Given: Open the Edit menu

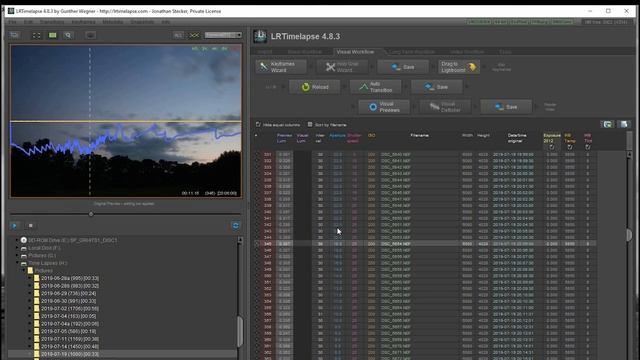Looking at the screenshot, I should (x=28, y=22).
